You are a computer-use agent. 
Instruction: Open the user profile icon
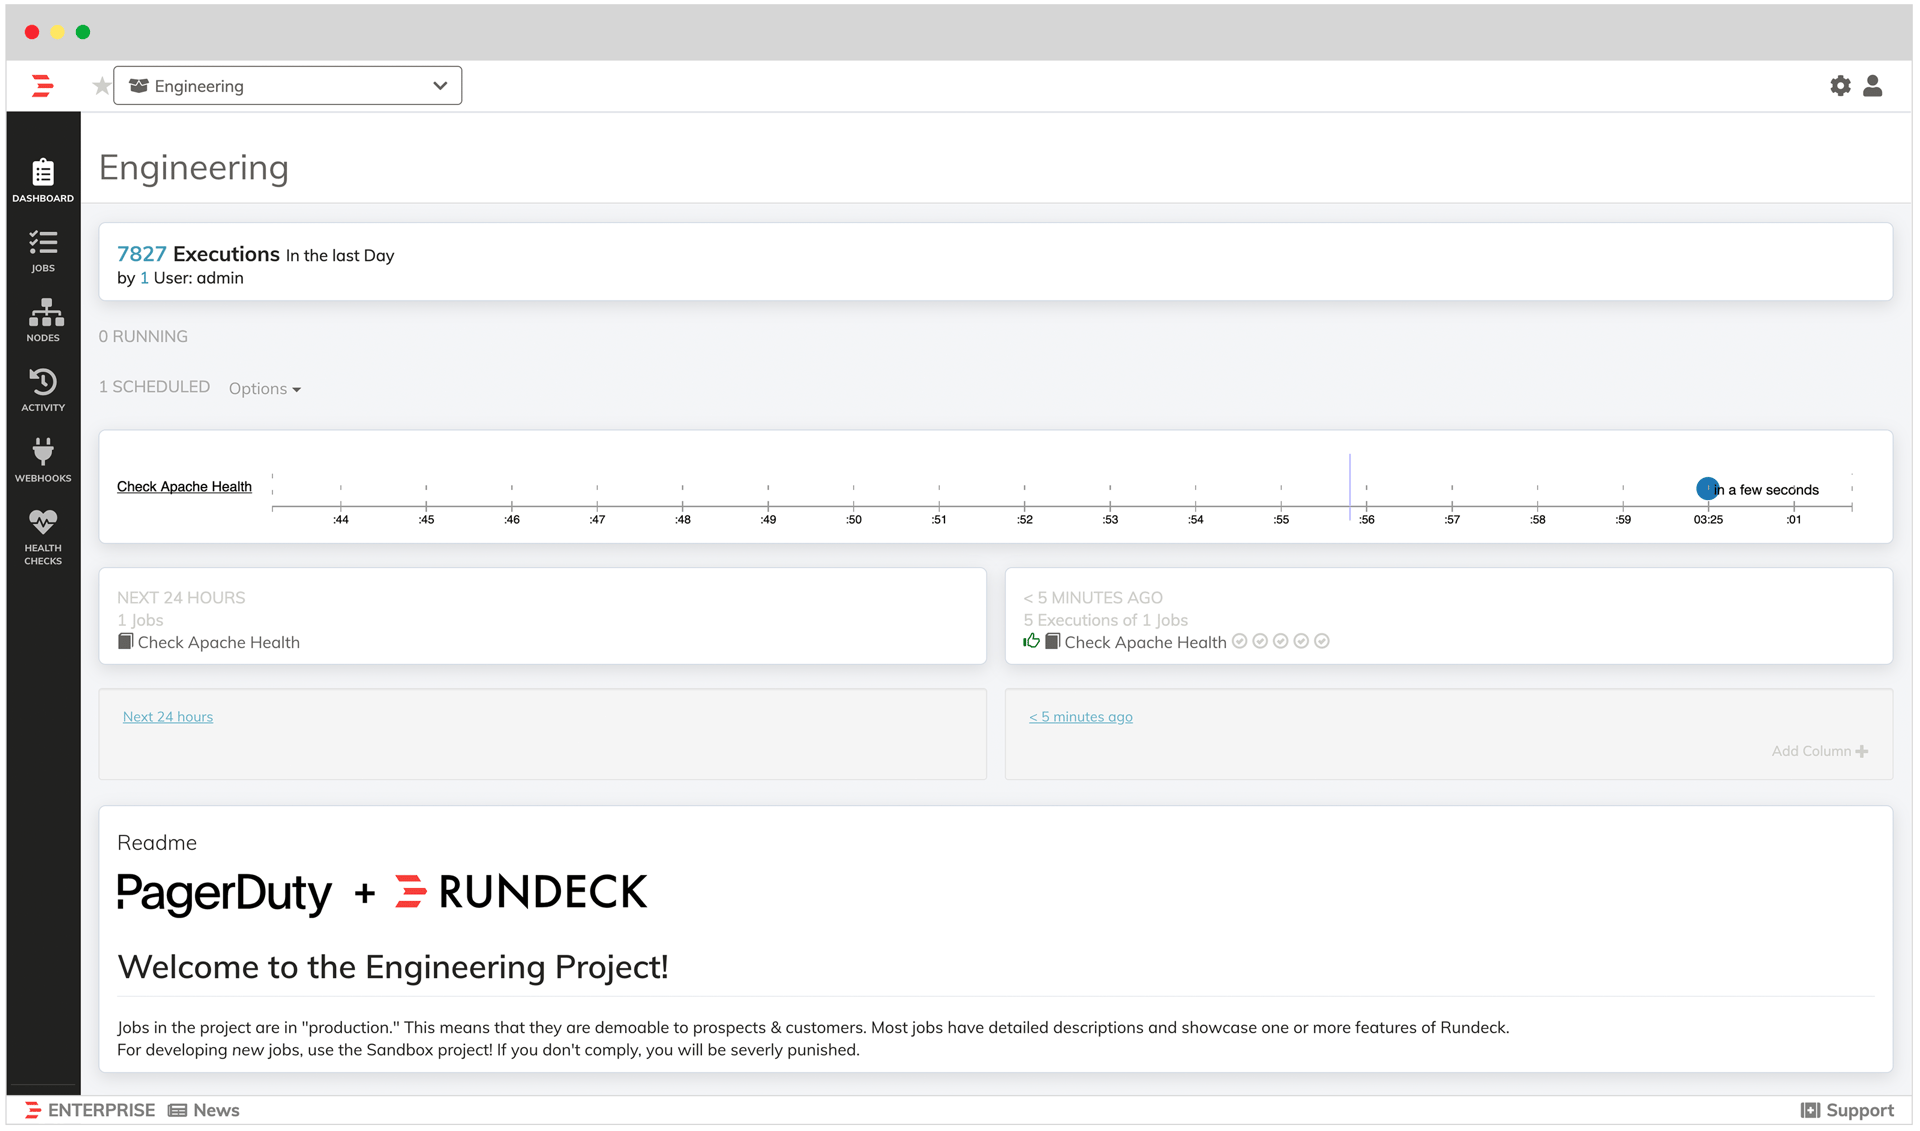[x=1873, y=86]
